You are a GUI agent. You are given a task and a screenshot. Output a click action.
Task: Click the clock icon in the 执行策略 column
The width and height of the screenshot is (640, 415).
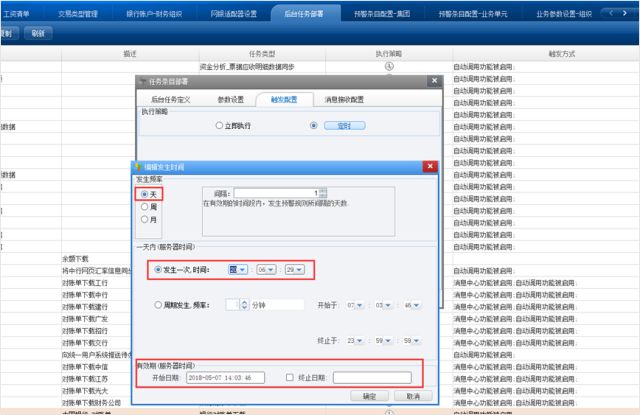coord(389,66)
